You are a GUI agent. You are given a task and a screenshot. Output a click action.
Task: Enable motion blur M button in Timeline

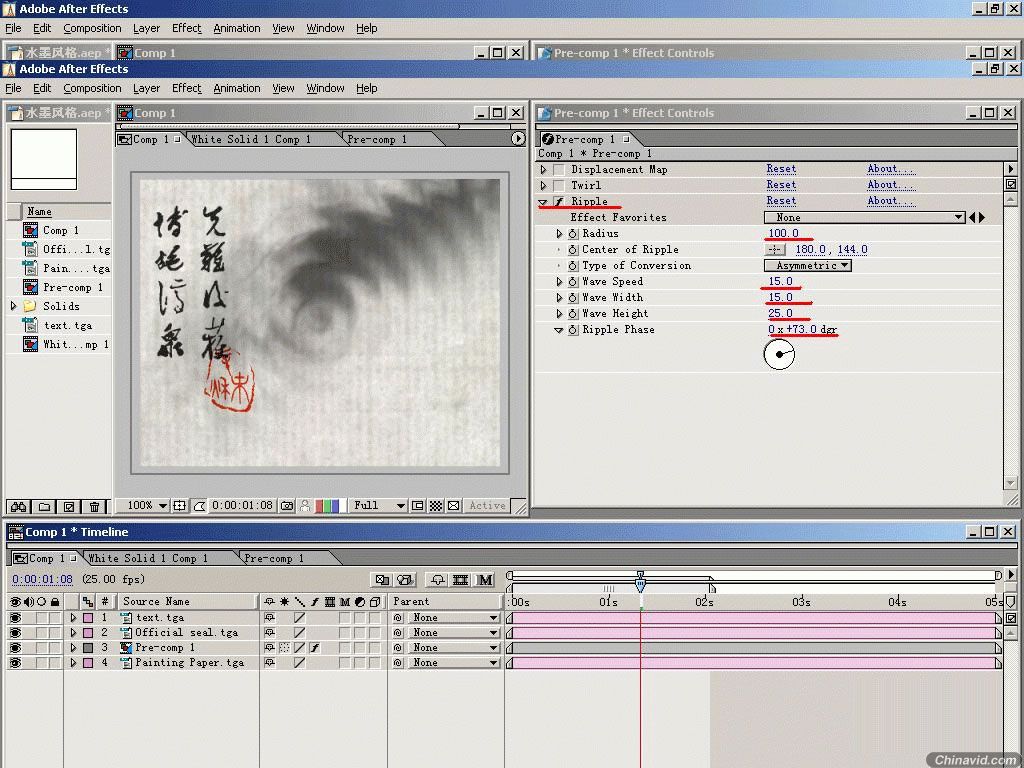point(485,579)
